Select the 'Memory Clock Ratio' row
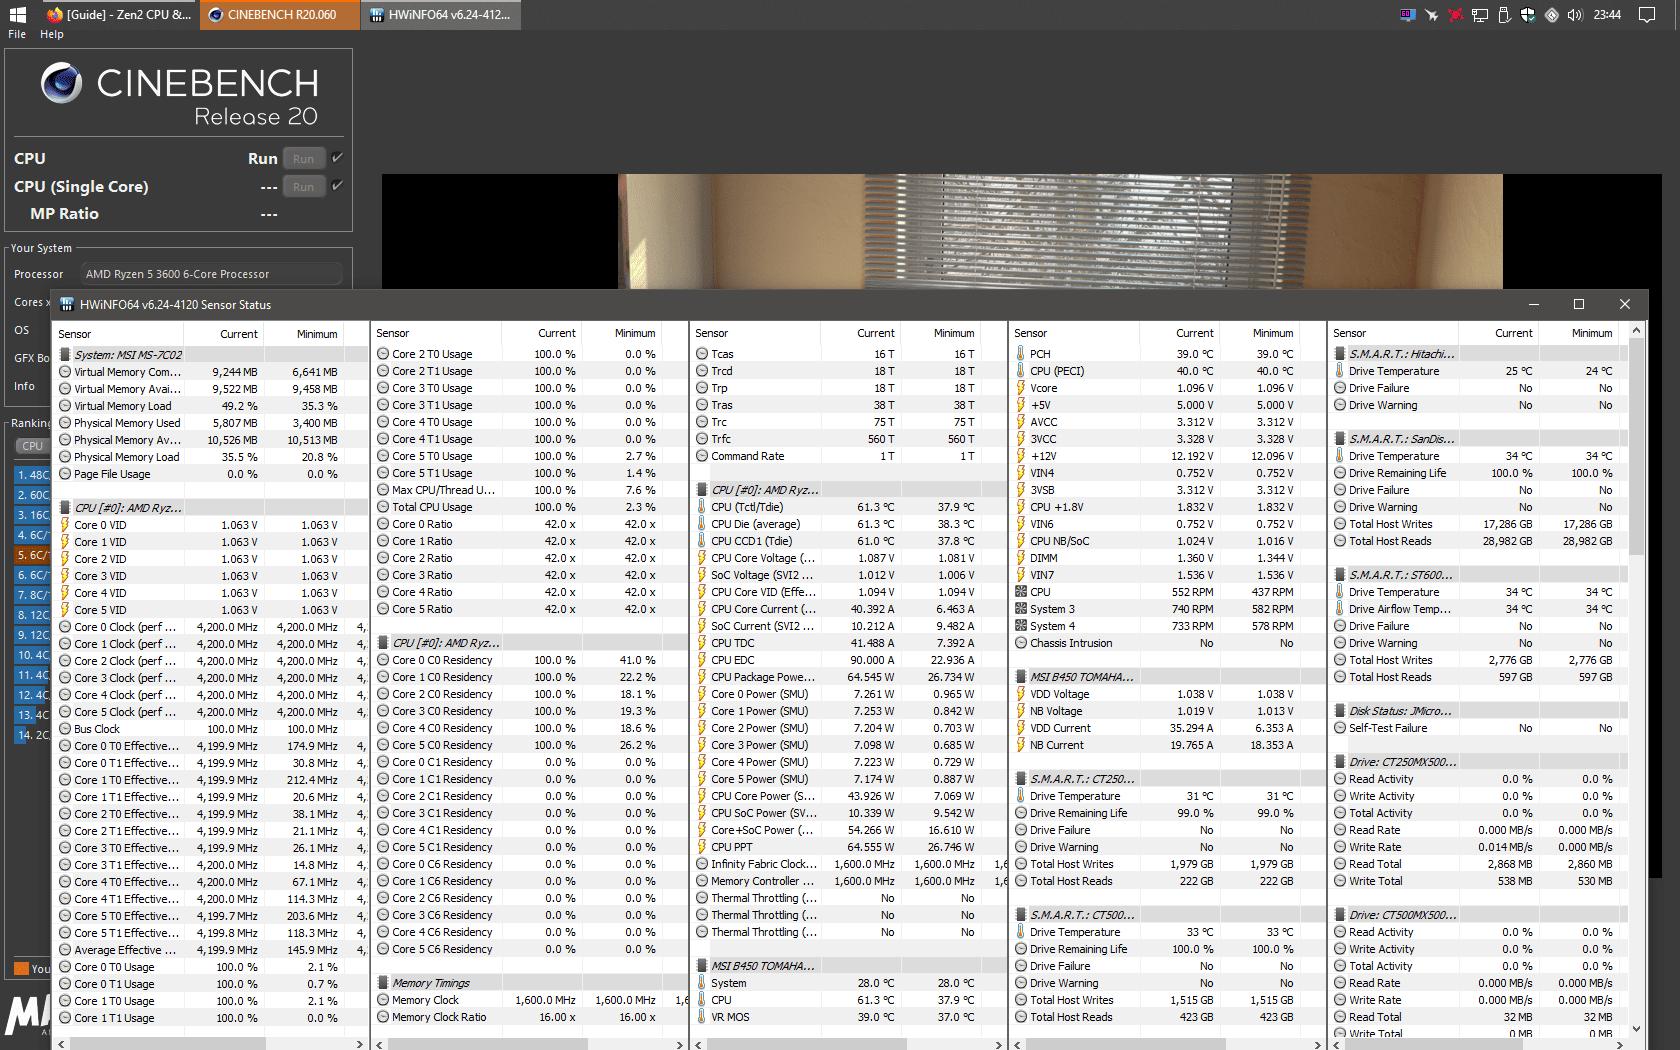This screenshot has height=1050, width=1680. pos(530,1017)
